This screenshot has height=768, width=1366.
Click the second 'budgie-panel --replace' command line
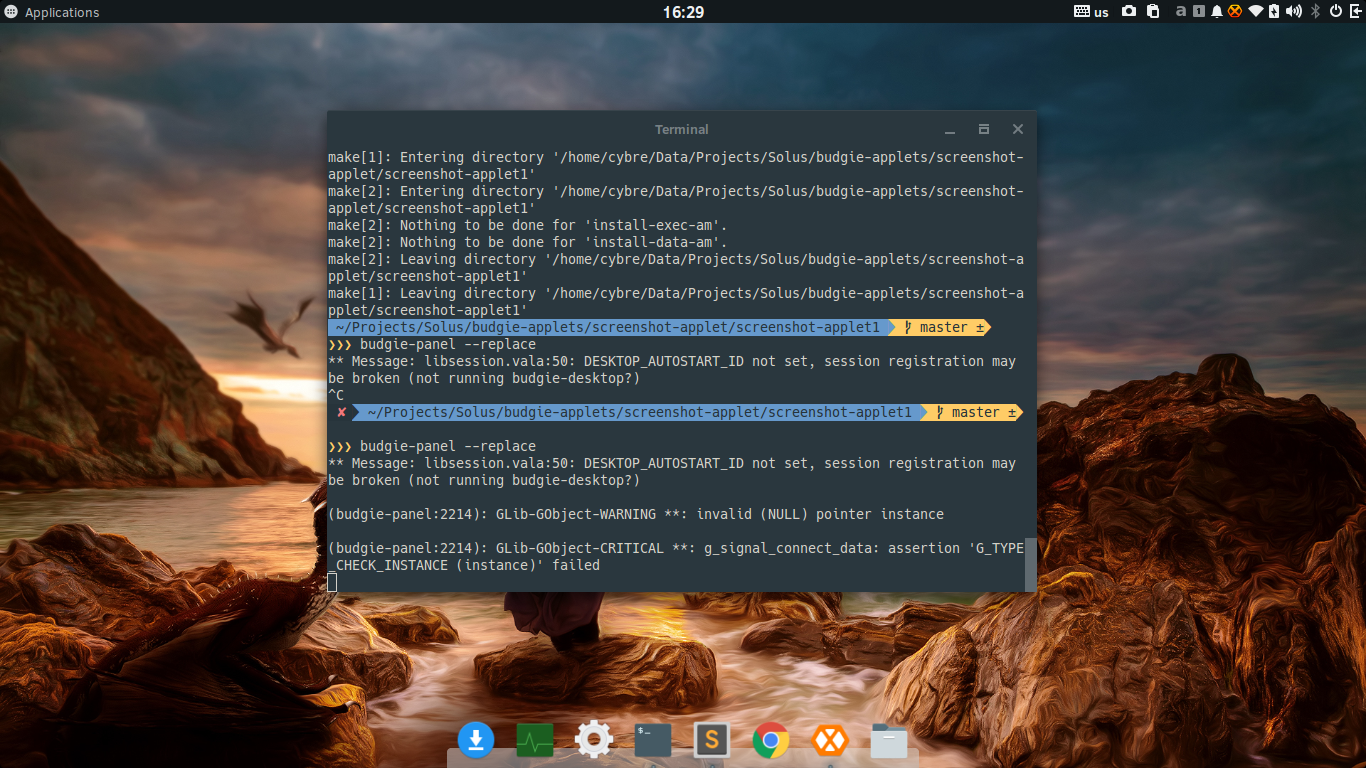pyautogui.click(x=432, y=446)
